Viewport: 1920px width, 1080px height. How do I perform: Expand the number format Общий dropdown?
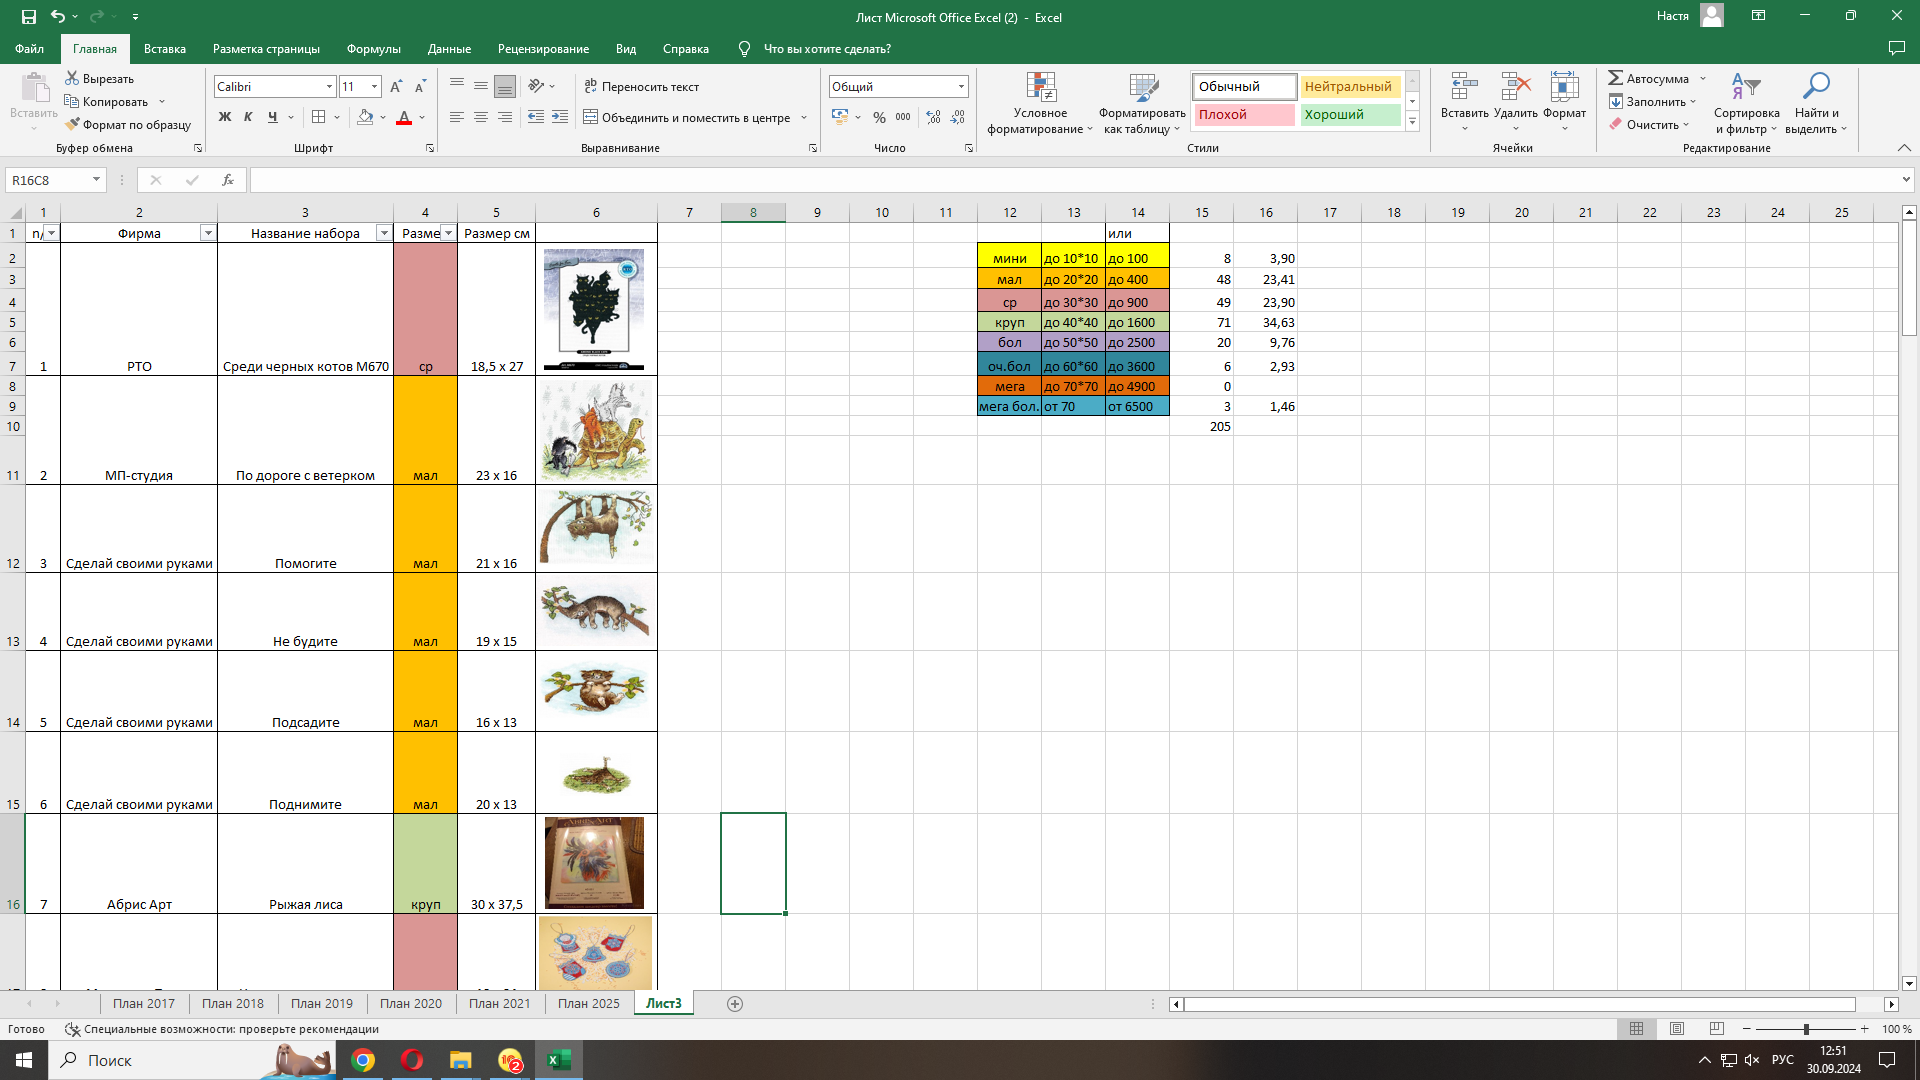coord(961,87)
